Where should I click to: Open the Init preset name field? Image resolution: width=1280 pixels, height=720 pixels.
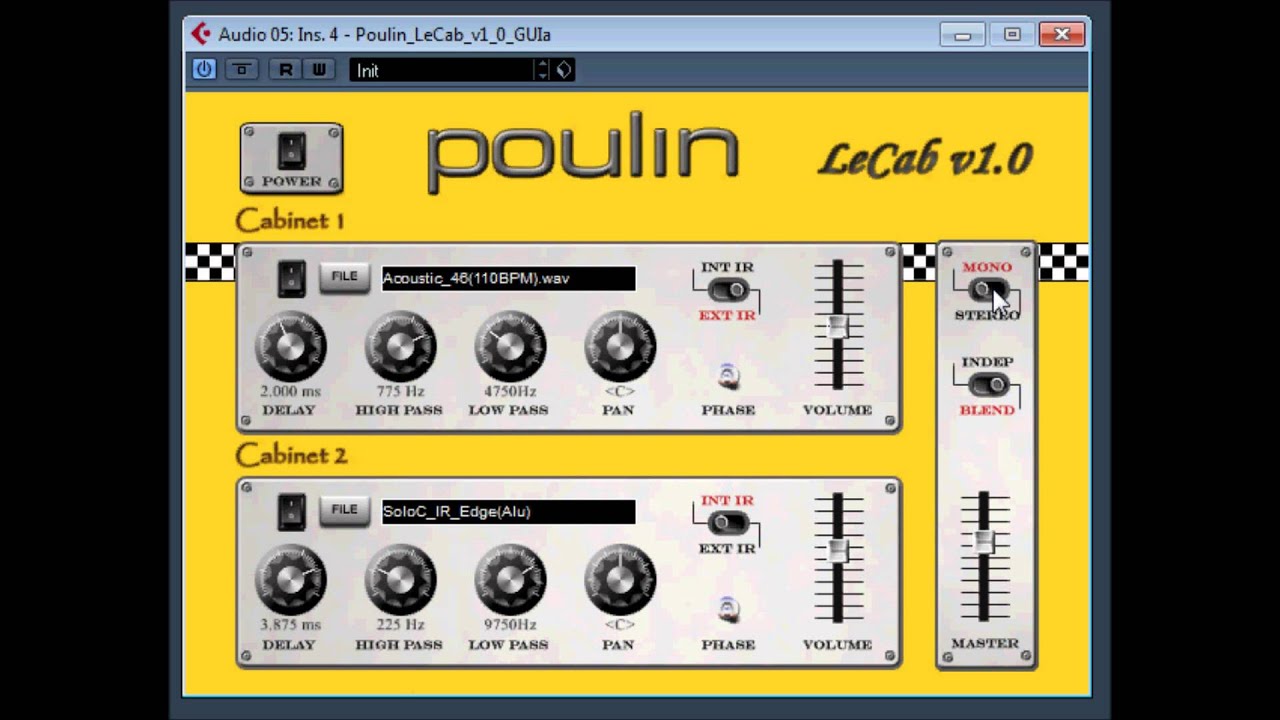pos(443,70)
